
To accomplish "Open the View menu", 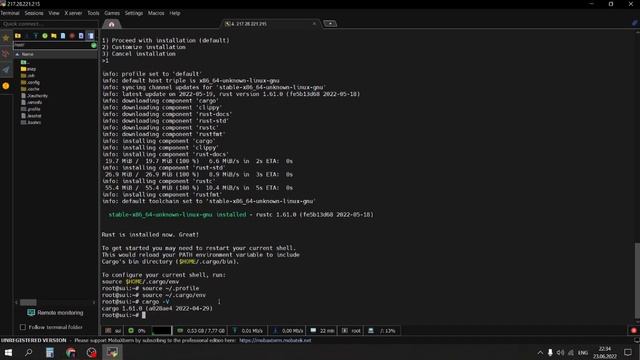I will 54,13.
